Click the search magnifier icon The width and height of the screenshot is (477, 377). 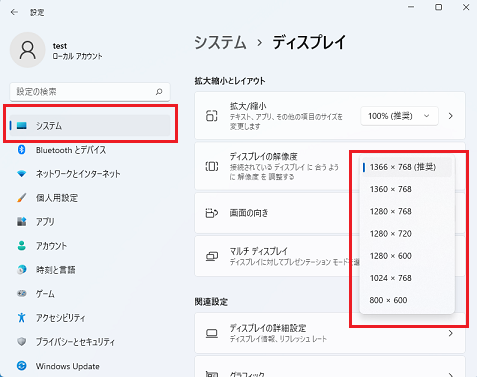[159, 92]
